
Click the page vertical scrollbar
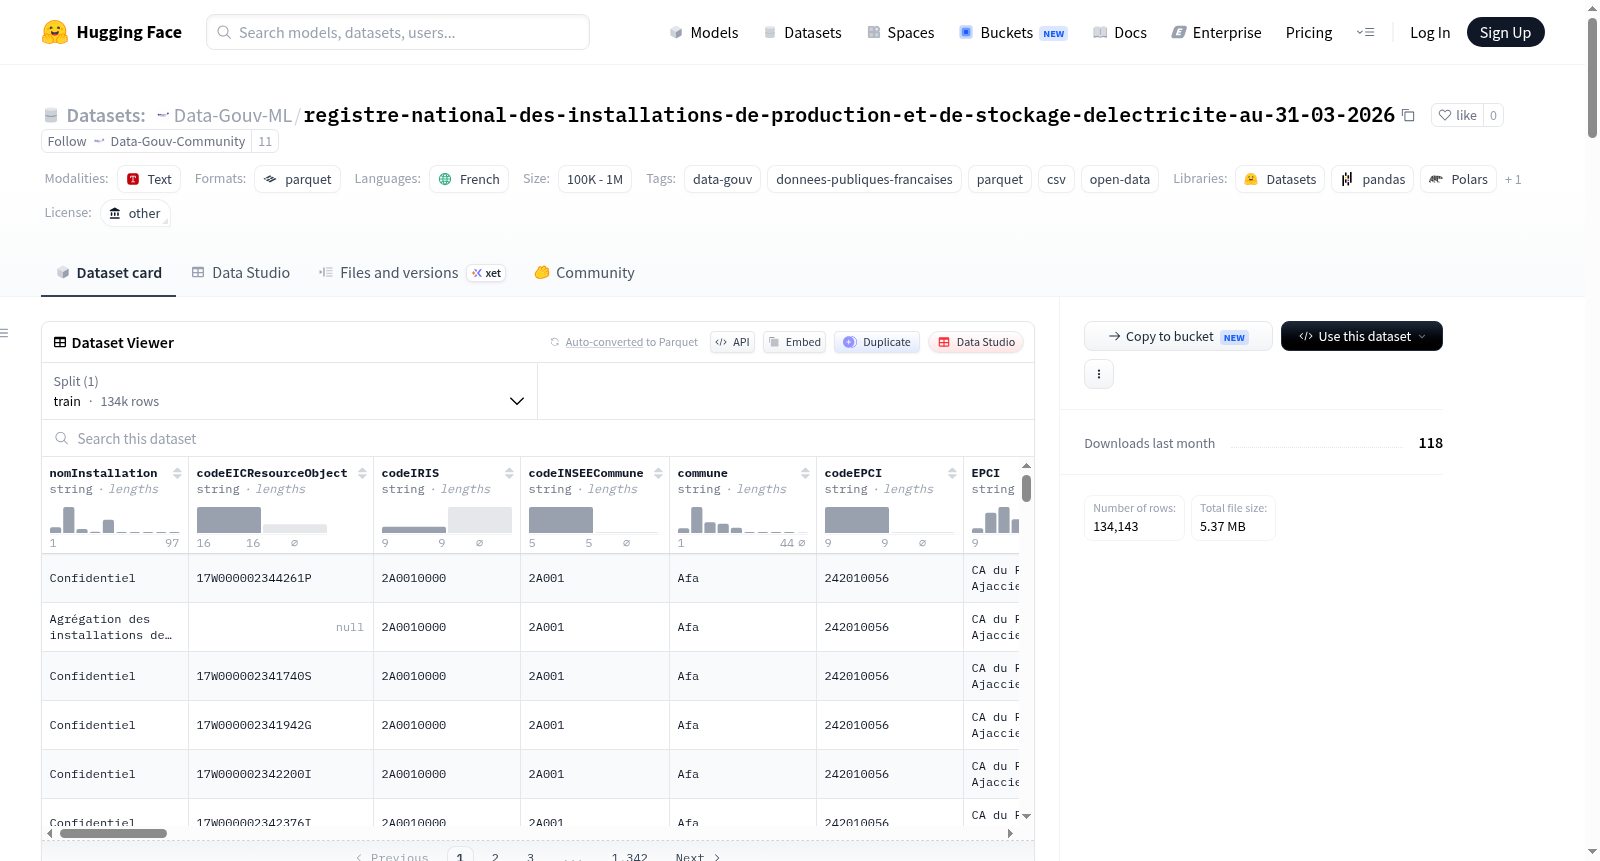(x=1592, y=78)
